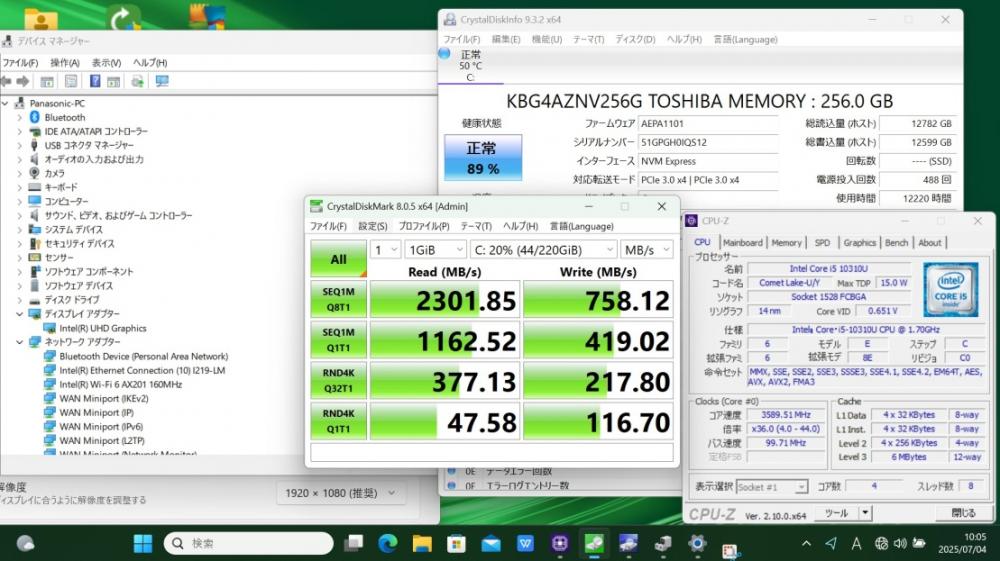Switch to Mainboard tab in CPU-Z

[x=742, y=243]
